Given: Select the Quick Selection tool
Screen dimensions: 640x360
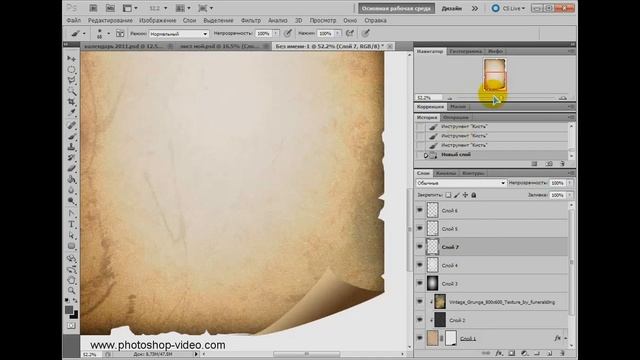Looking at the screenshot, I should click(x=71, y=91).
